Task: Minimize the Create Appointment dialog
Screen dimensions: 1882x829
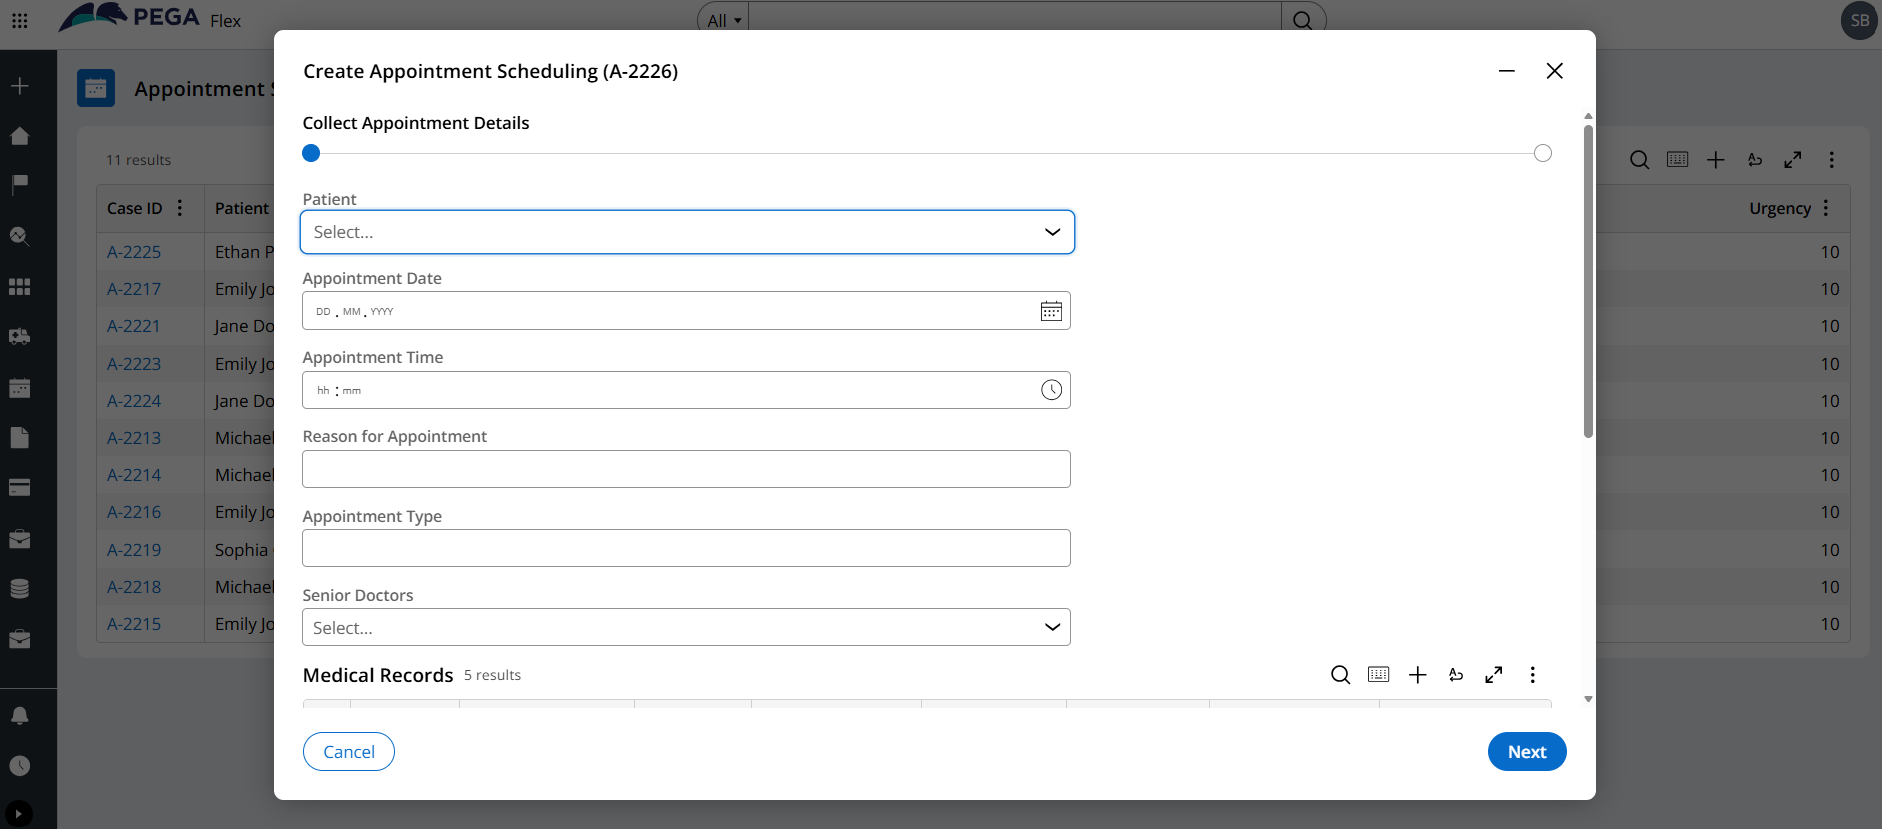Action: (1506, 71)
